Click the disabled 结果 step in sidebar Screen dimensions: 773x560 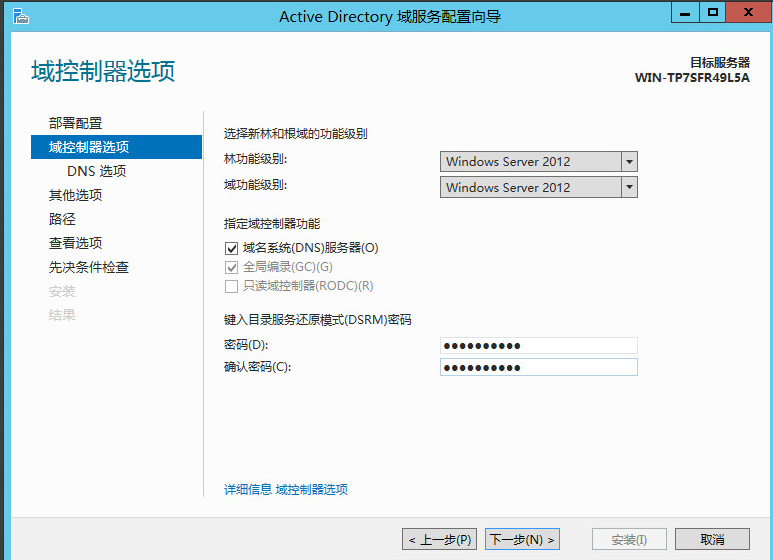pyautogui.click(x=62, y=315)
